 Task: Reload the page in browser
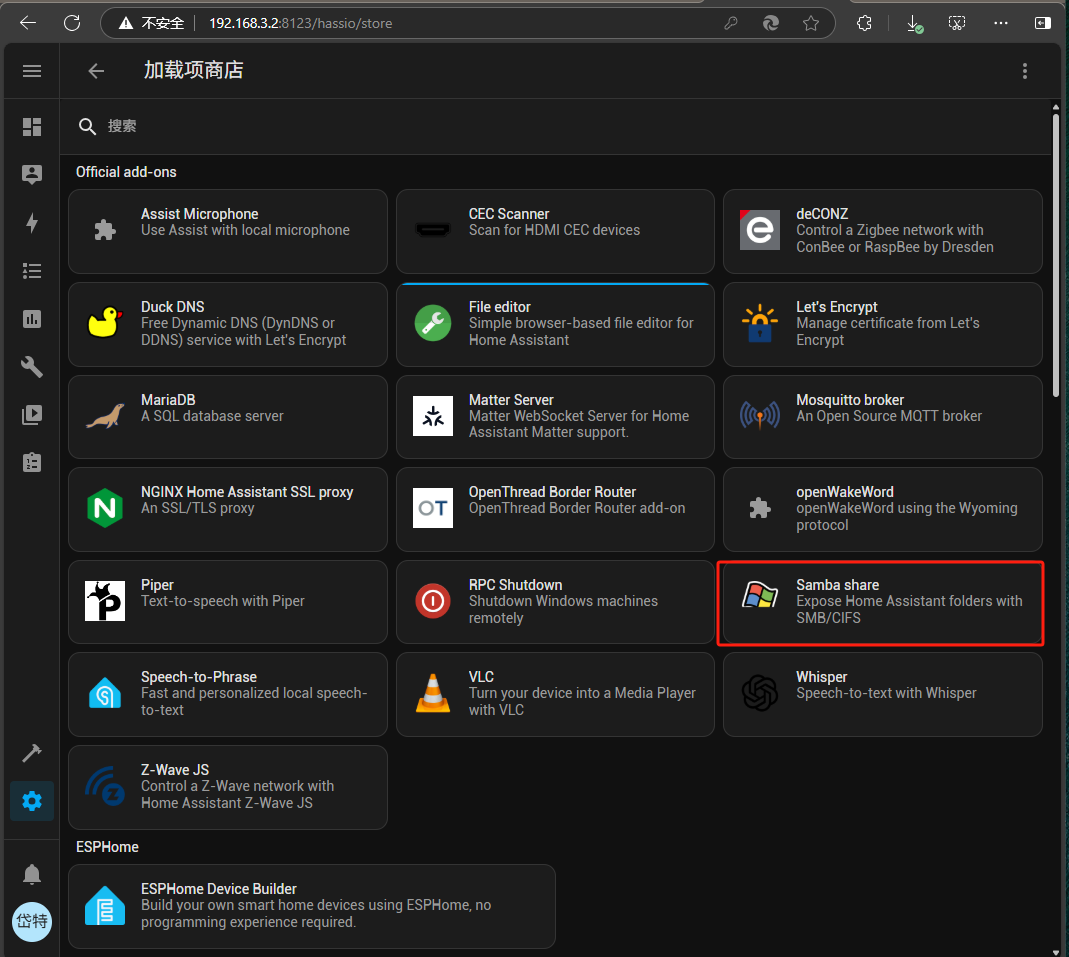click(x=72, y=23)
